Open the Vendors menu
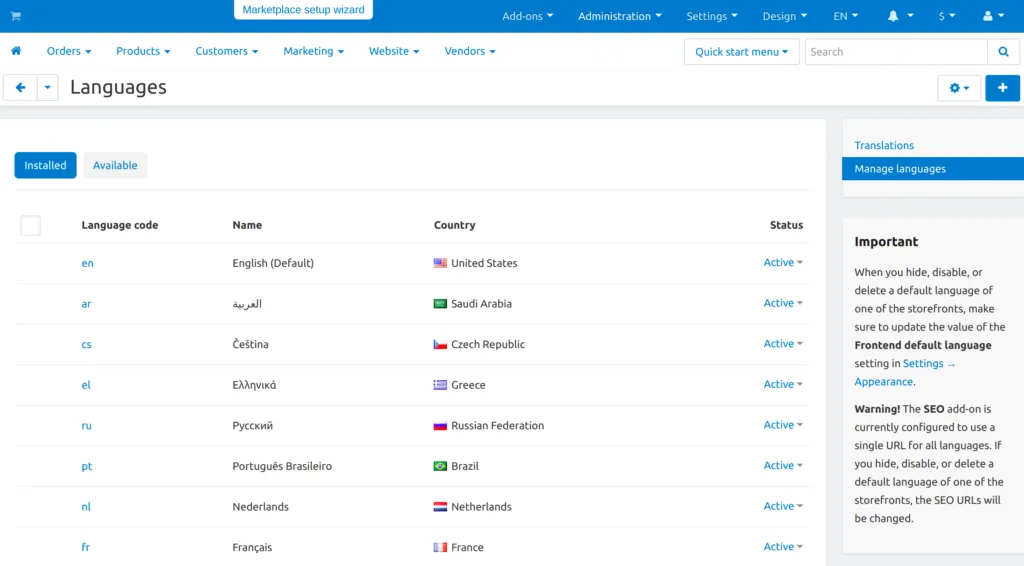The width and height of the screenshot is (1024, 566). (x=470, y=51)
